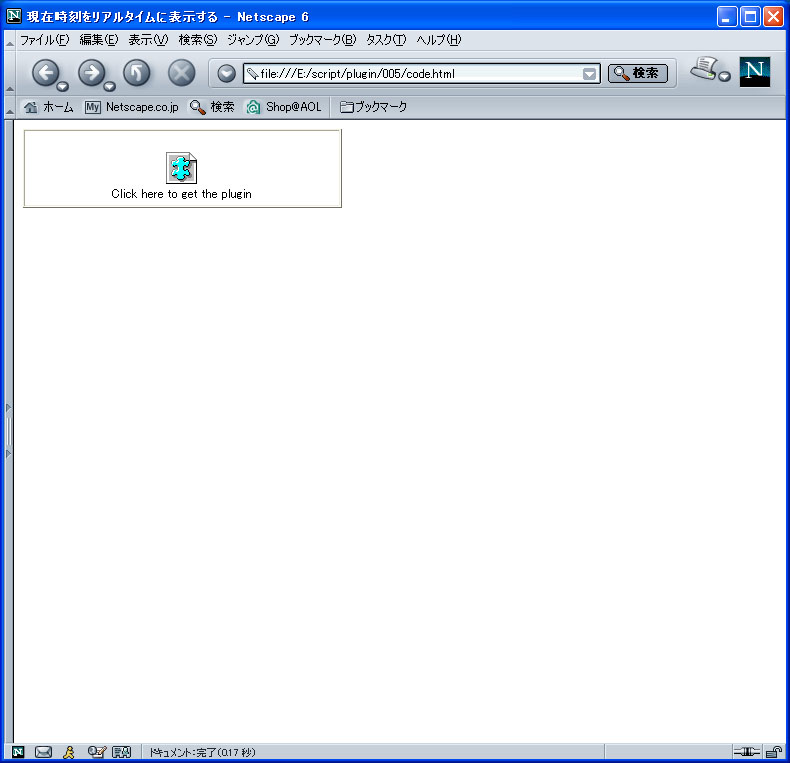This screenshot has width=790, height=763.
Task: Open the 表示(V) menu
Action: tap(148, 40)
